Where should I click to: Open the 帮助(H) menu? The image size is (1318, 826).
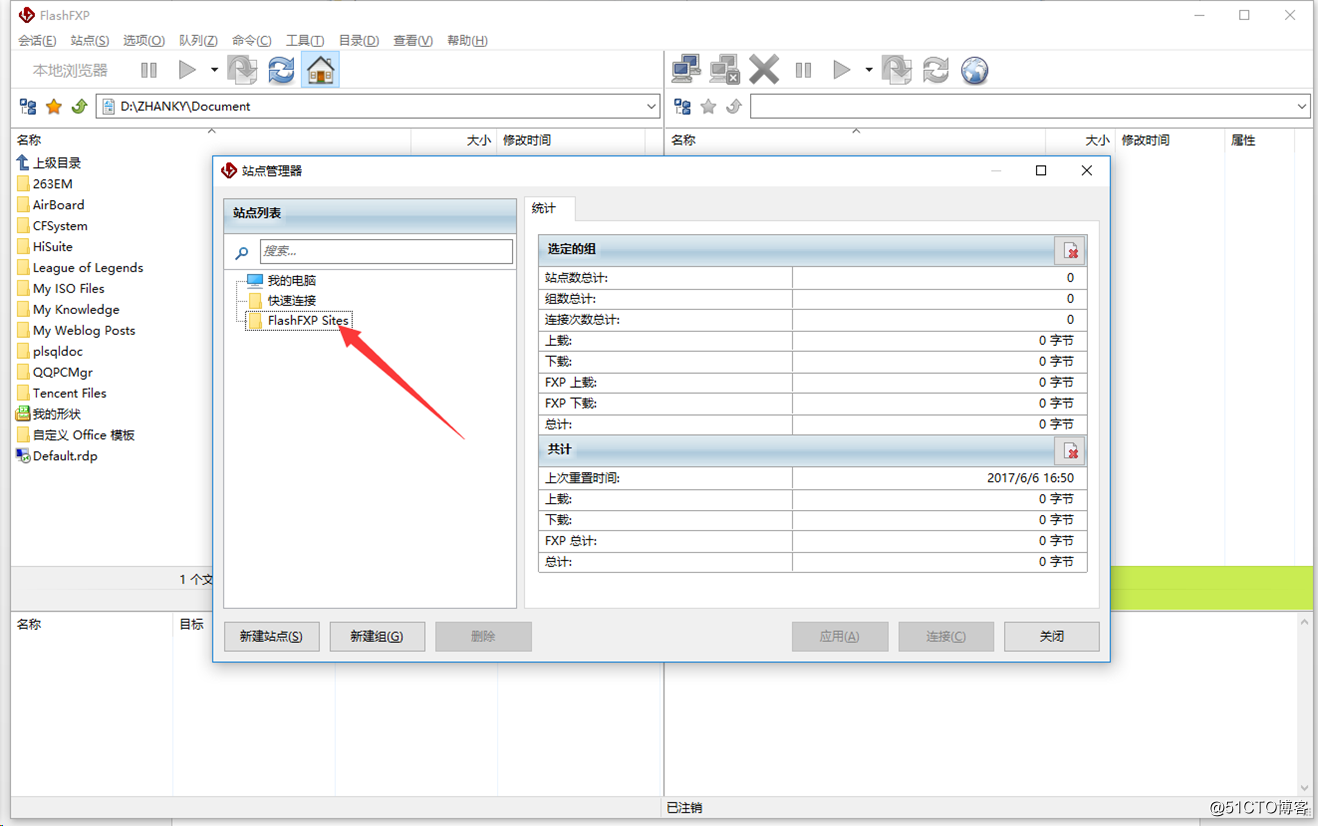(467, 41)
